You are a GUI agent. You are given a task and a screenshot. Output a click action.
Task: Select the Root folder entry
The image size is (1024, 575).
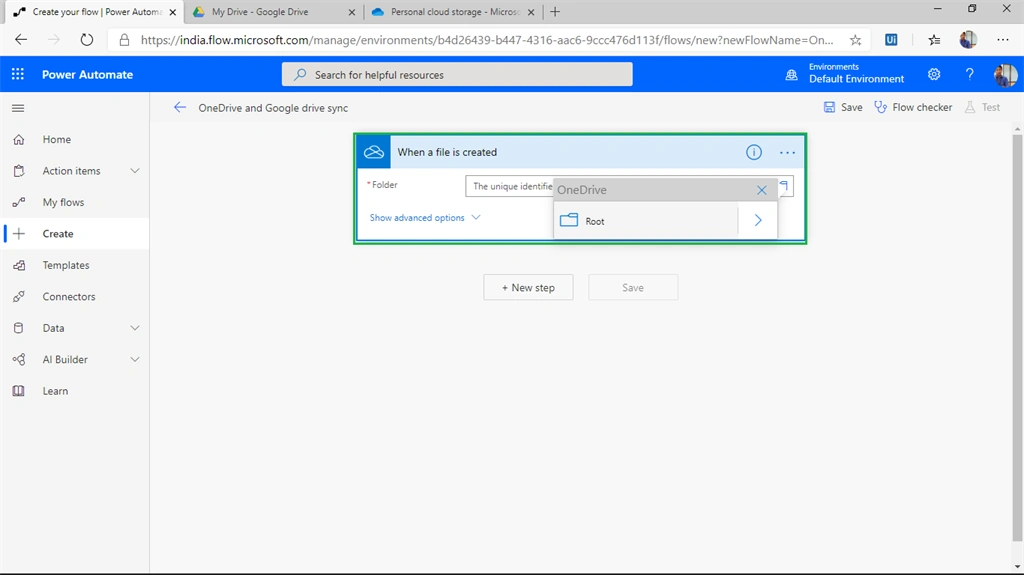tap(645, 220)
